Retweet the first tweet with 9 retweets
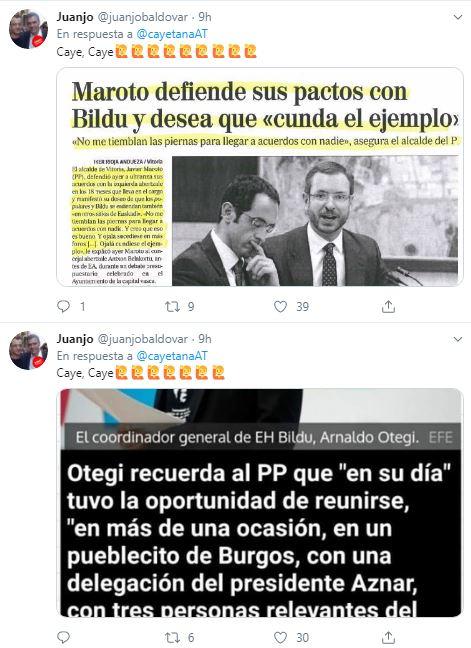The image size is (471, 648). coord(172,306)
